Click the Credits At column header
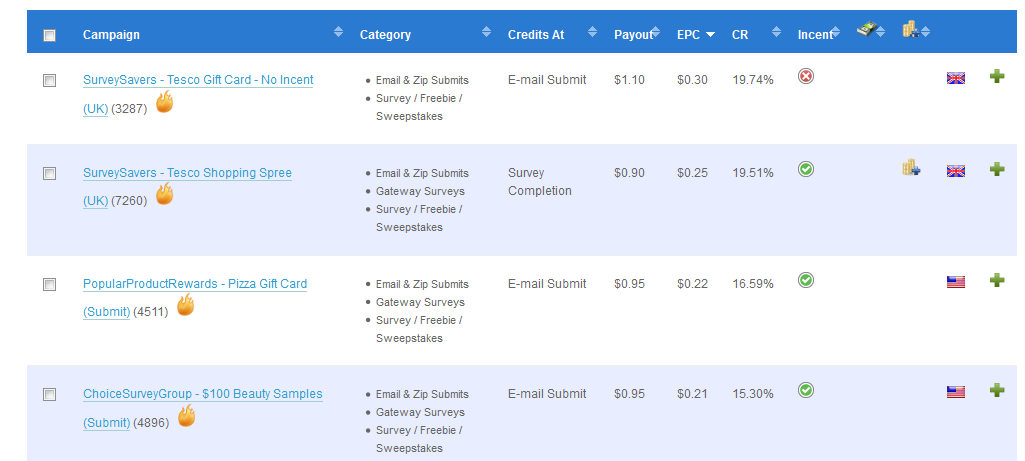The height and width of the screenshot is (461, 1025). [x=536, y=35]
